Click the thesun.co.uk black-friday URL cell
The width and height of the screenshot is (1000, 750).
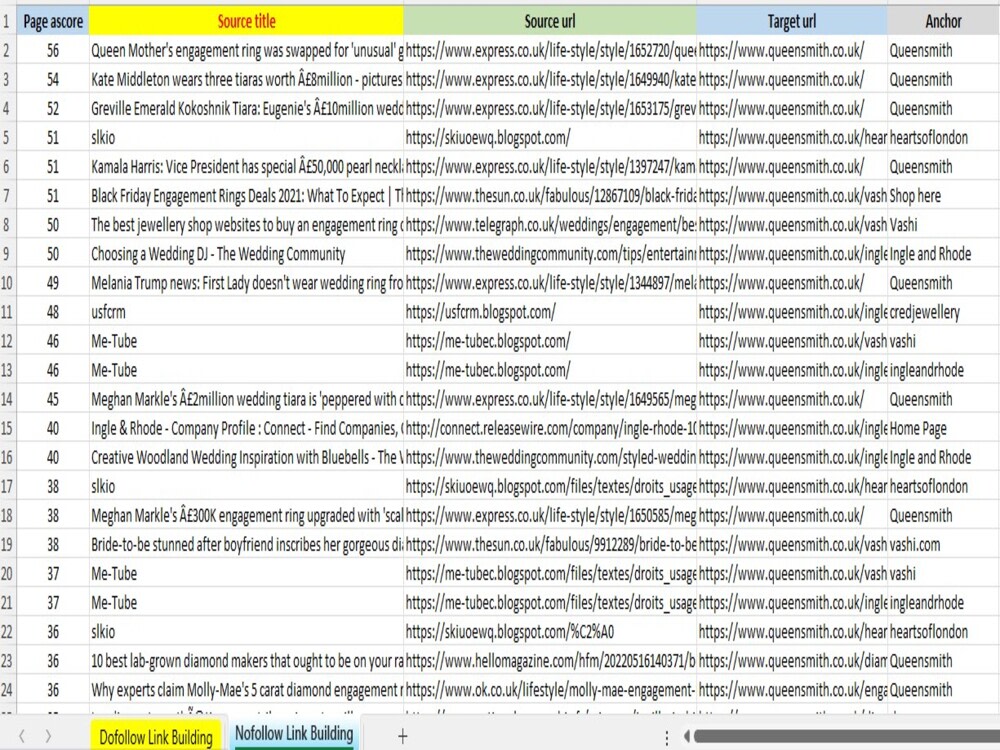tap(550, 196)
